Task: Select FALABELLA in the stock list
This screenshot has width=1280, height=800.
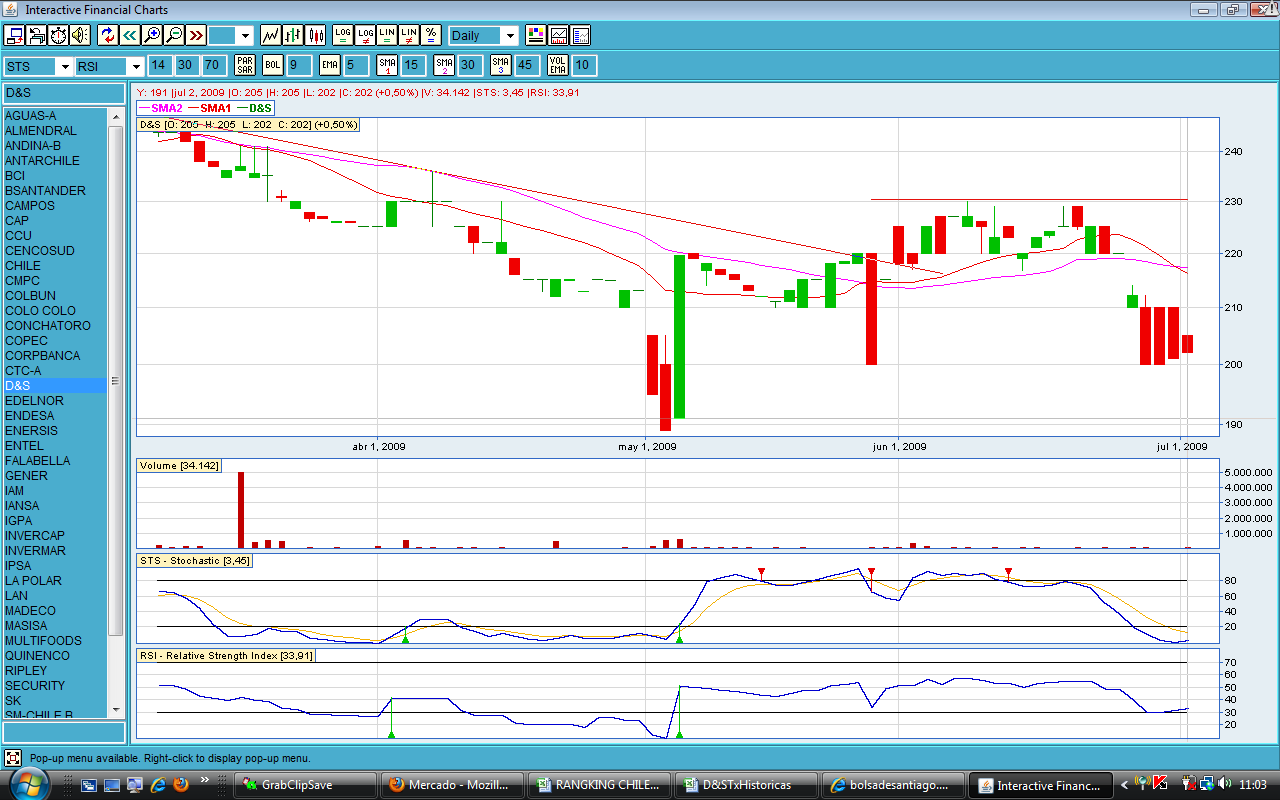Action: pos(55,461)
